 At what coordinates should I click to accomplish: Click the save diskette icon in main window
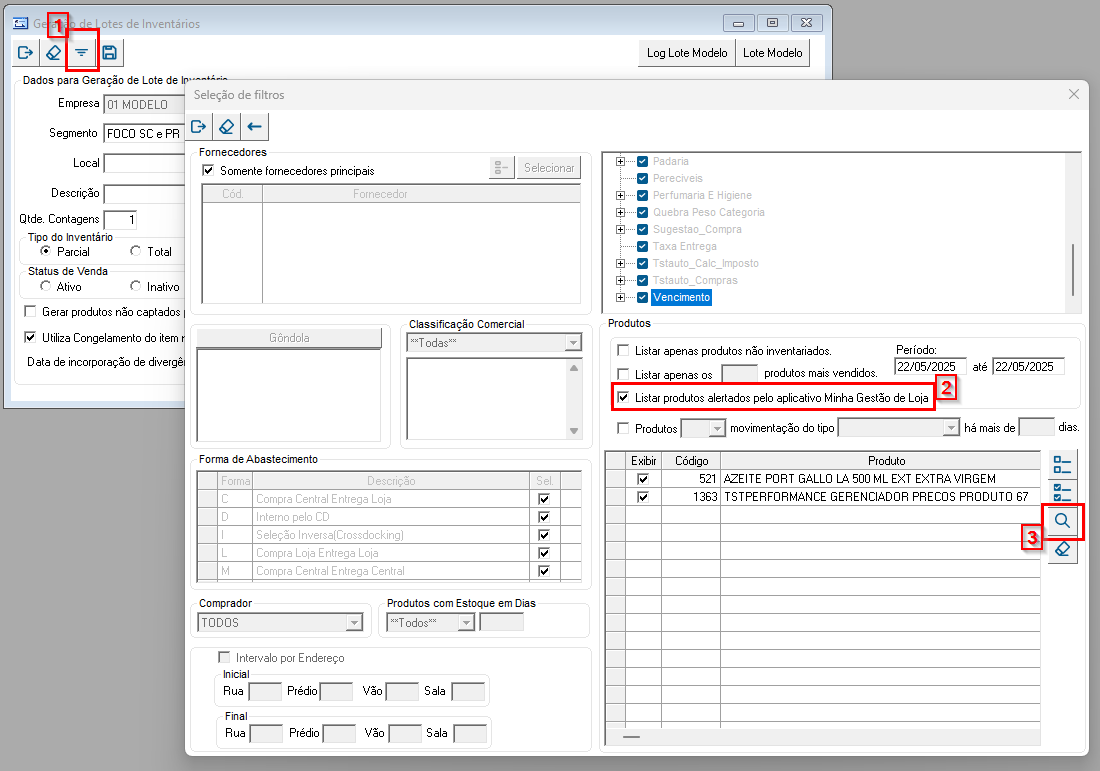pyautogui.click(x=109, y=53)
